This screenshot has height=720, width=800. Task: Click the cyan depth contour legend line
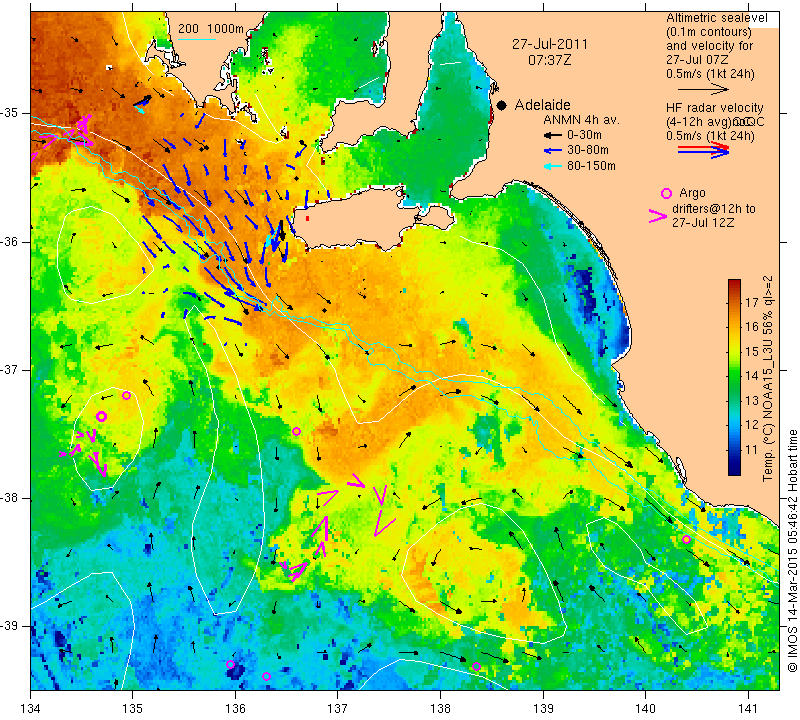point(196,39)
